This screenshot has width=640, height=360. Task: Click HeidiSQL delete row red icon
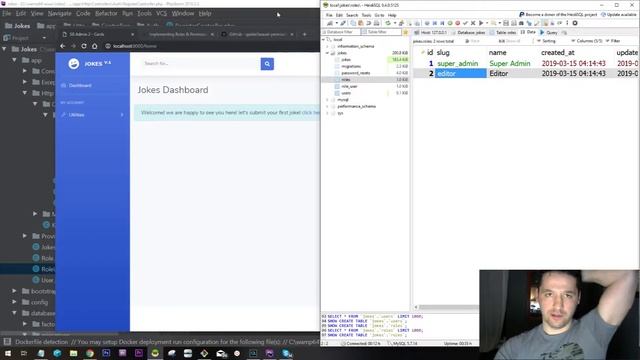pyautogui.click(x=458, y=23)
